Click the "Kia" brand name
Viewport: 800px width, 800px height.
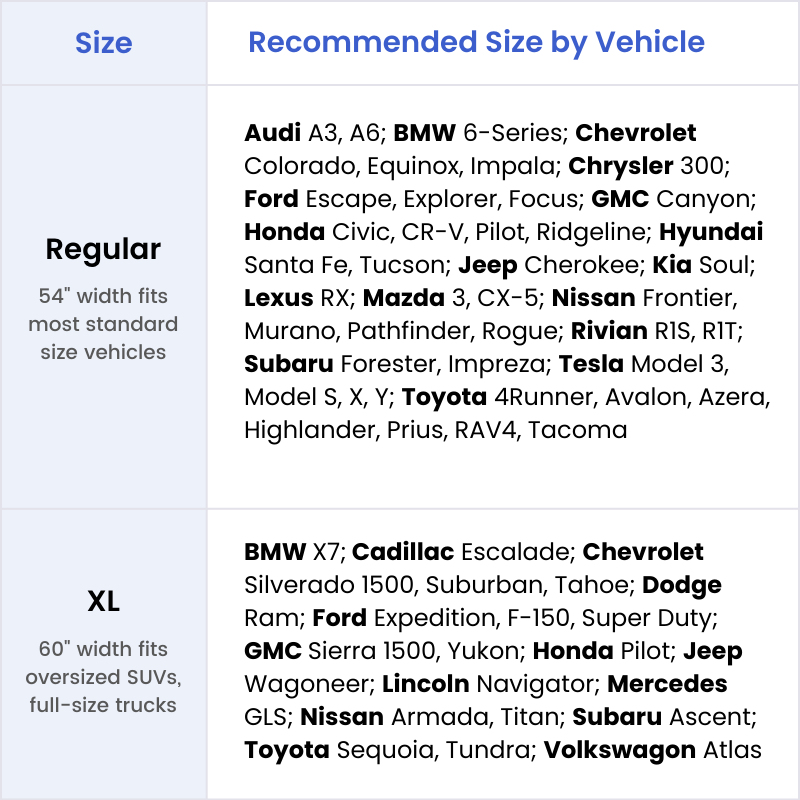point(672,265)
